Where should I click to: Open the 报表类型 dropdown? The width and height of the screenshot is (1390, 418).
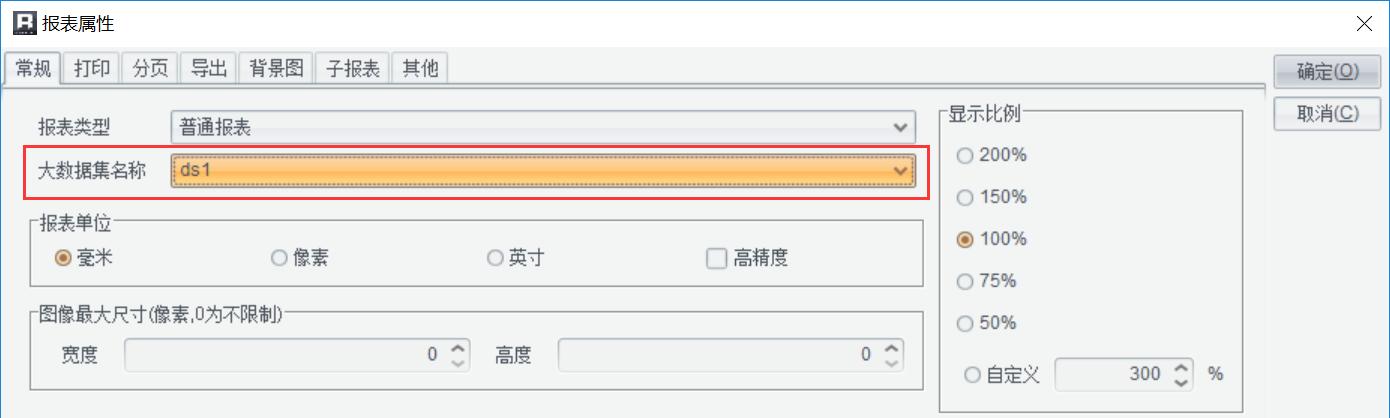coord(543,127)
